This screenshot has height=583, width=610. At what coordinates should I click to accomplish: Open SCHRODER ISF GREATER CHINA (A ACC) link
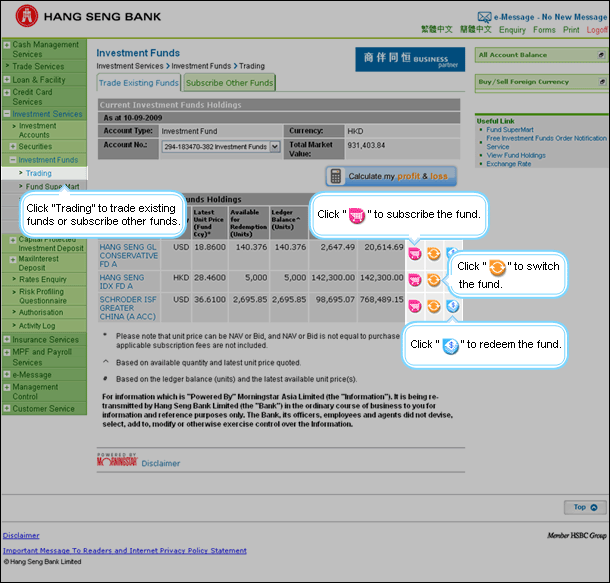coord(128,308)
